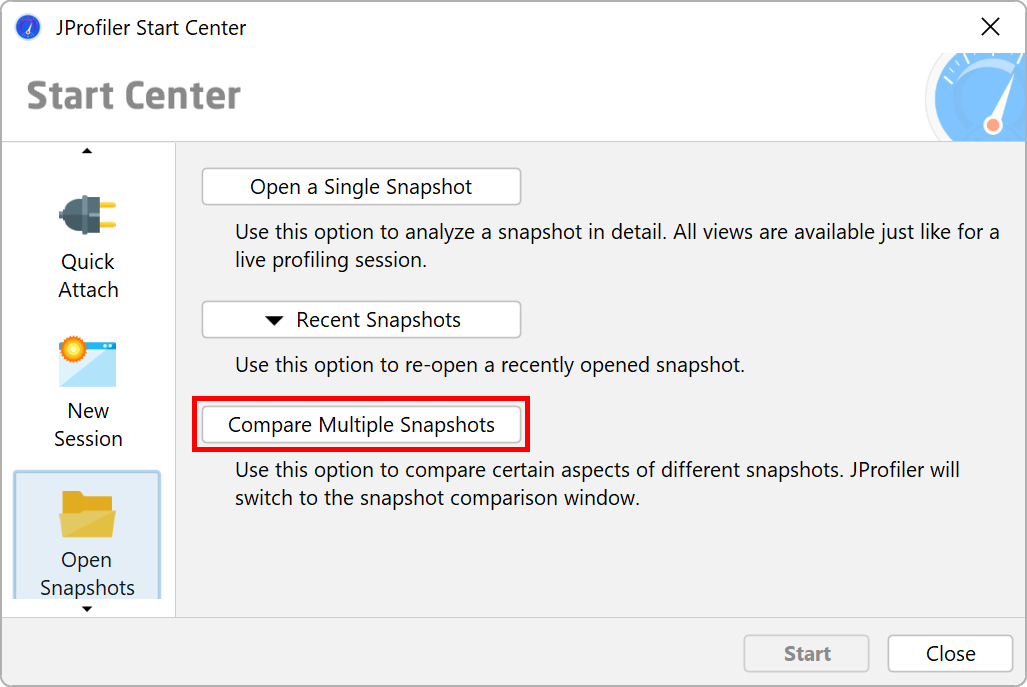Choose the New Session window icon

pos(88,362)
